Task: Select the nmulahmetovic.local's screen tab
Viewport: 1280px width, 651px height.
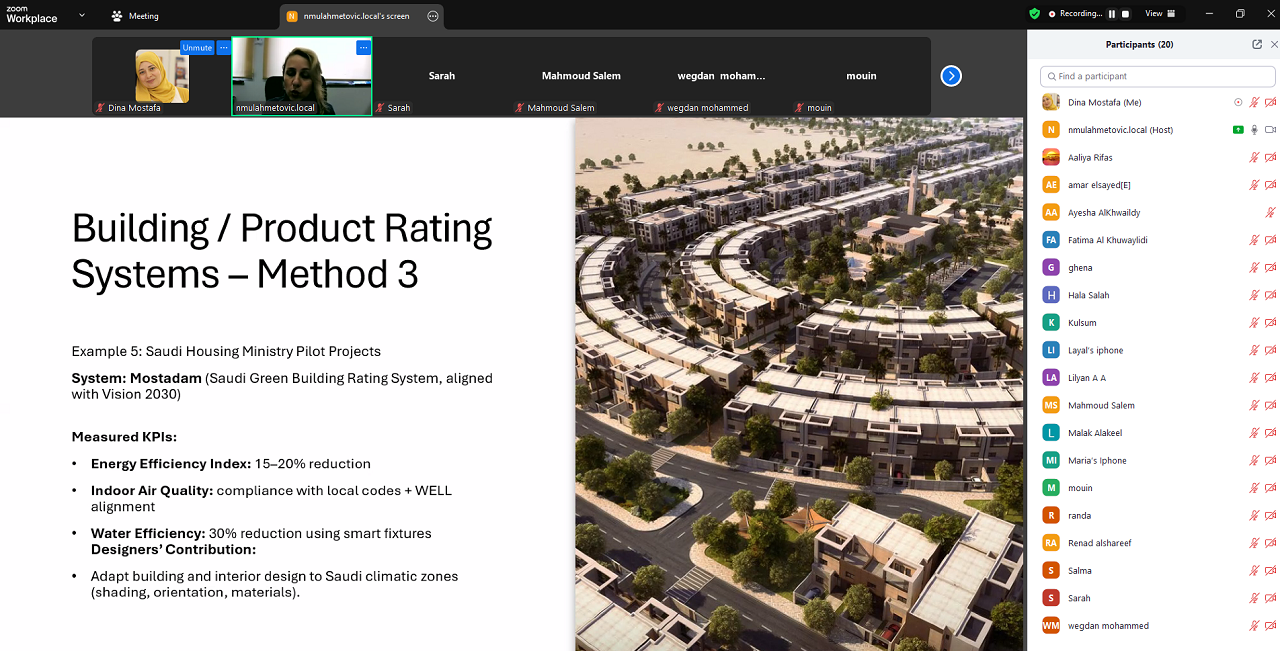Action: (355, 16)
